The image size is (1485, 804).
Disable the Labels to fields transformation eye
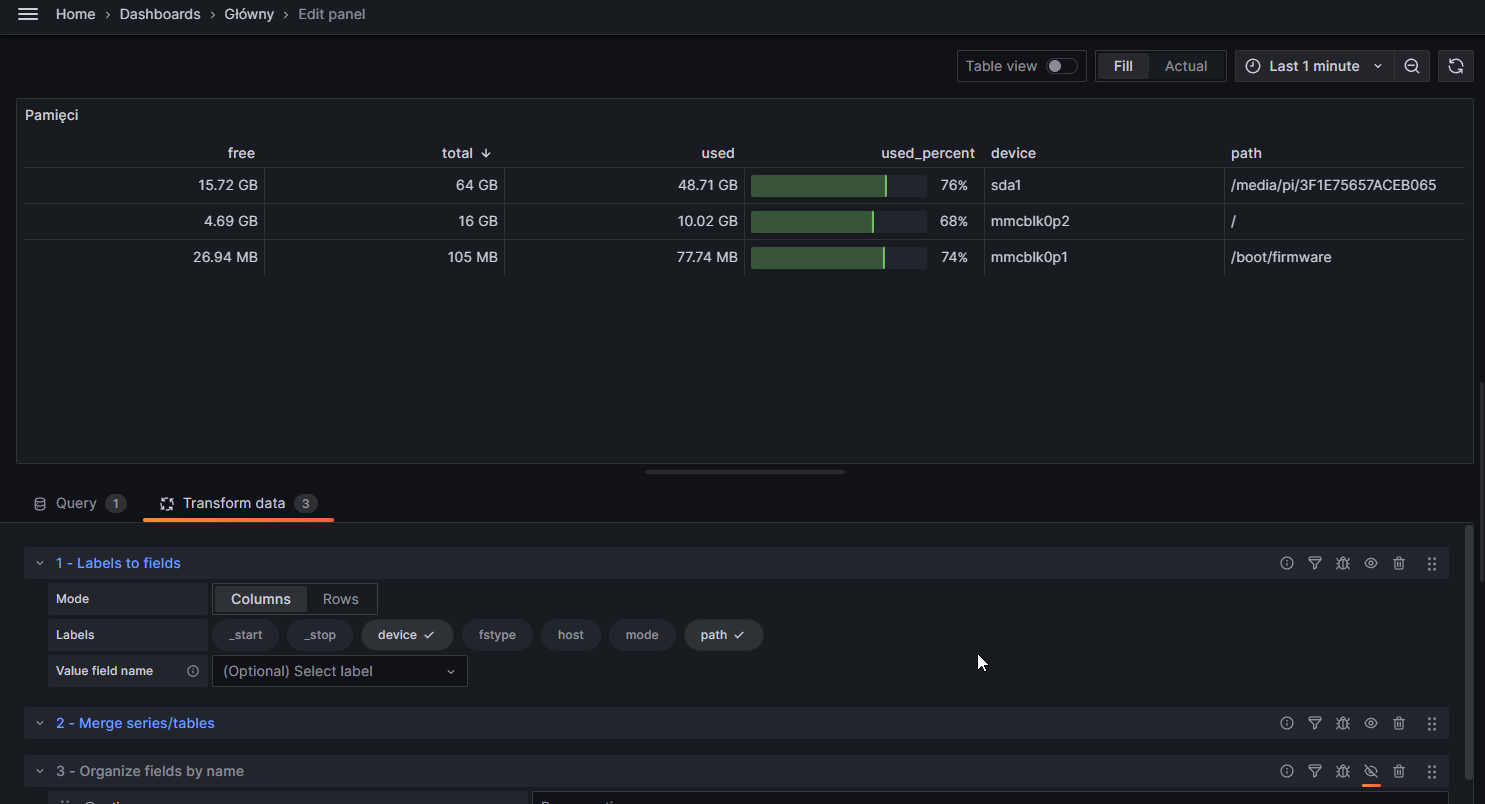[1371, 563]
